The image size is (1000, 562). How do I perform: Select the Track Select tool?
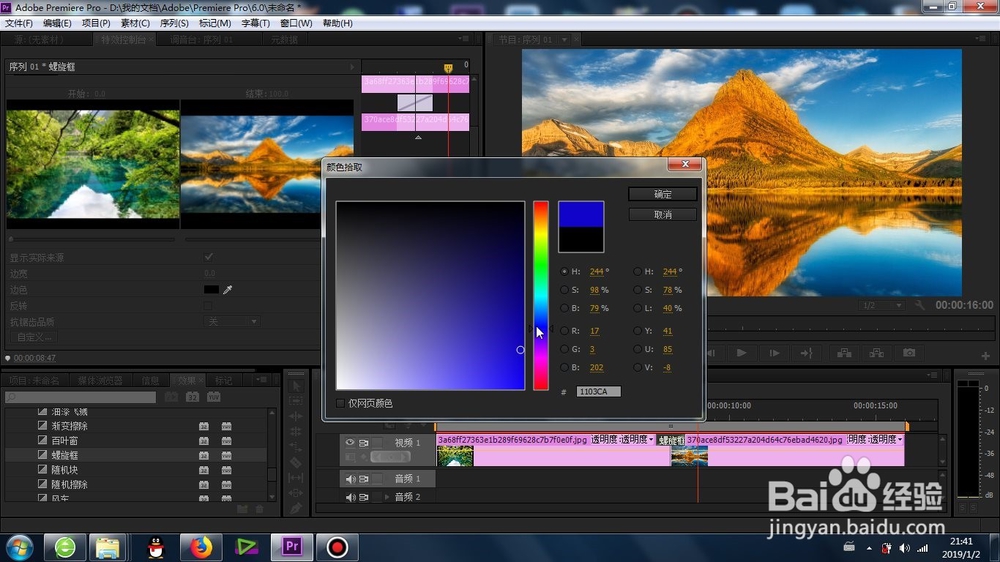pos(296,401)
